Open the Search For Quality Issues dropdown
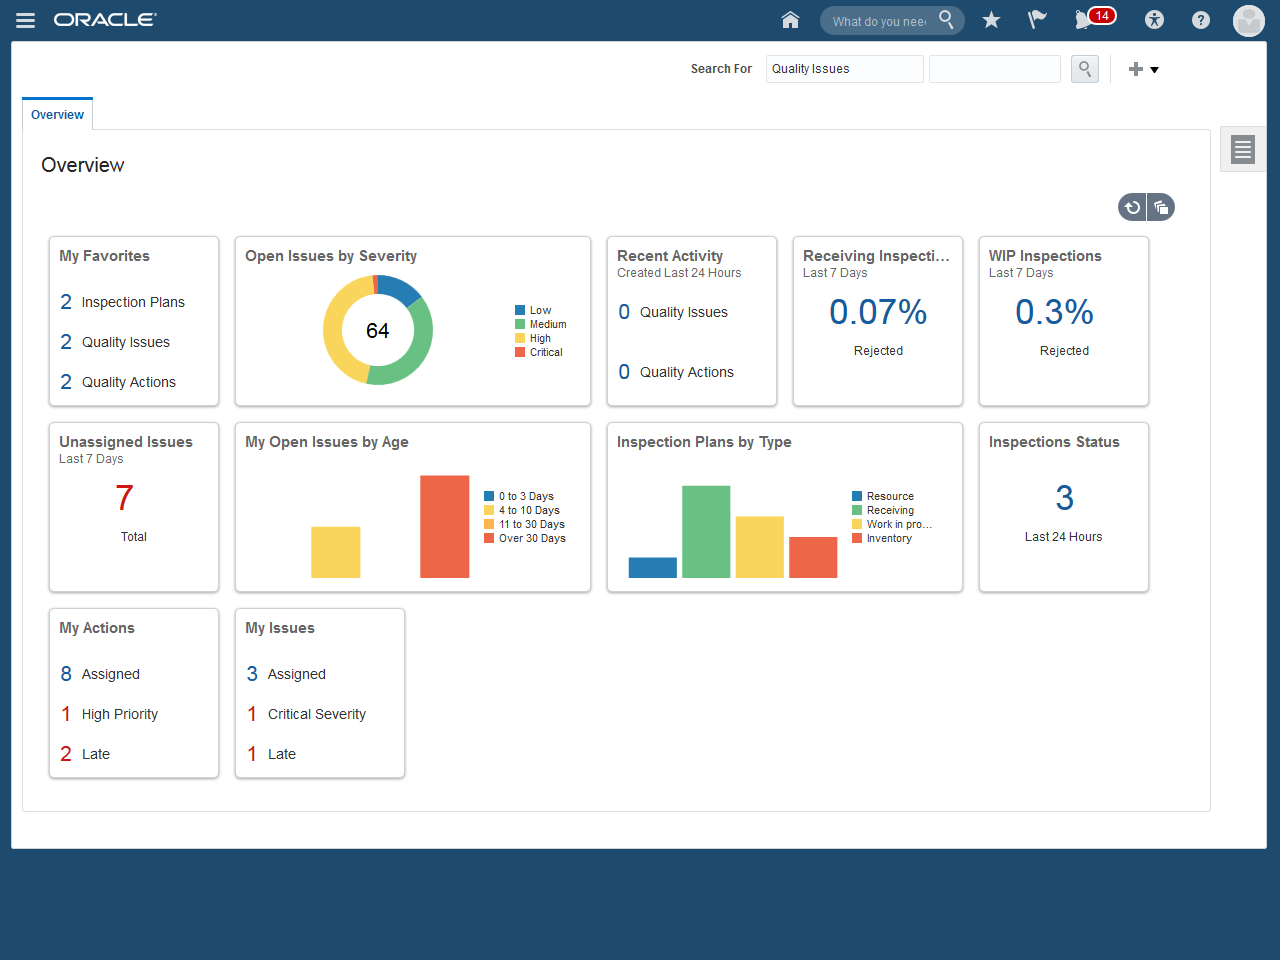 point(845,69)
